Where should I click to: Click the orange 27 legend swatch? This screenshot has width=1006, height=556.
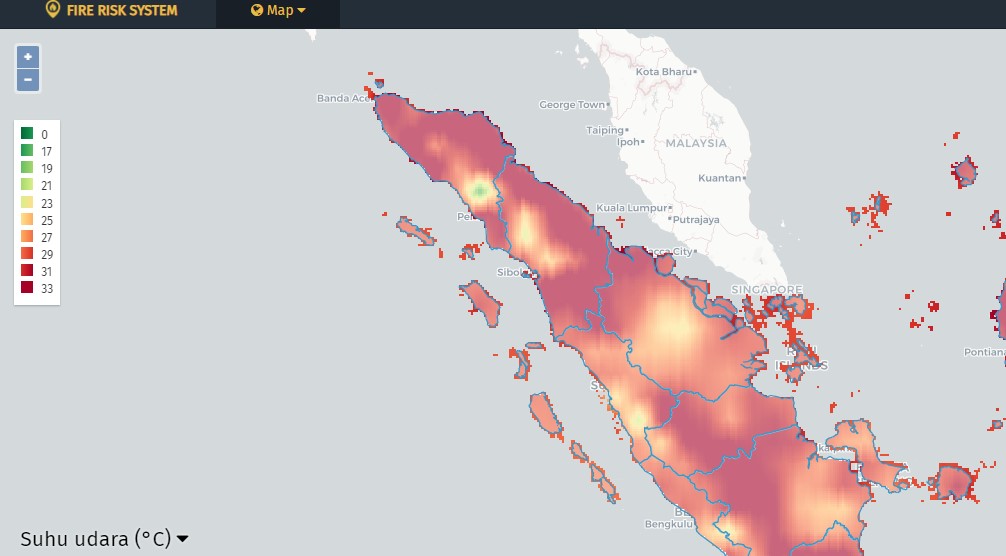27,237
